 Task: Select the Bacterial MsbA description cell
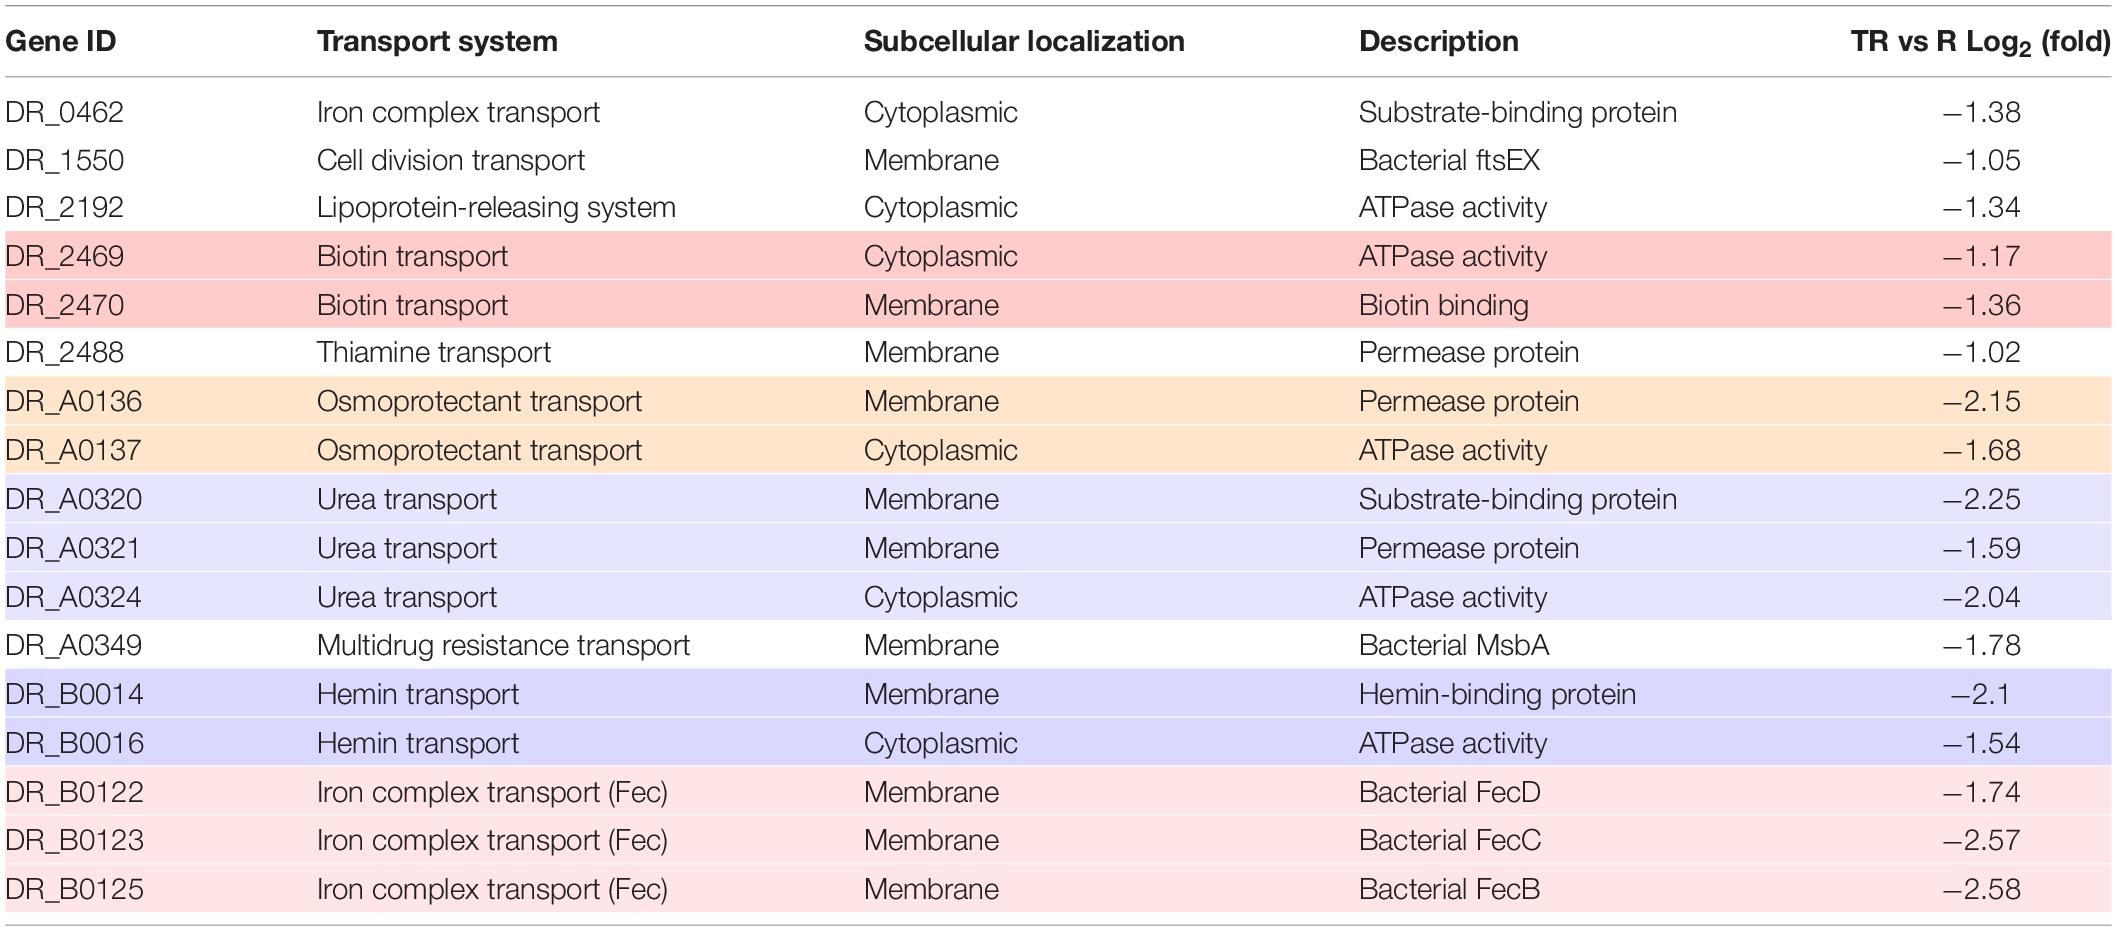[1454, 645]
